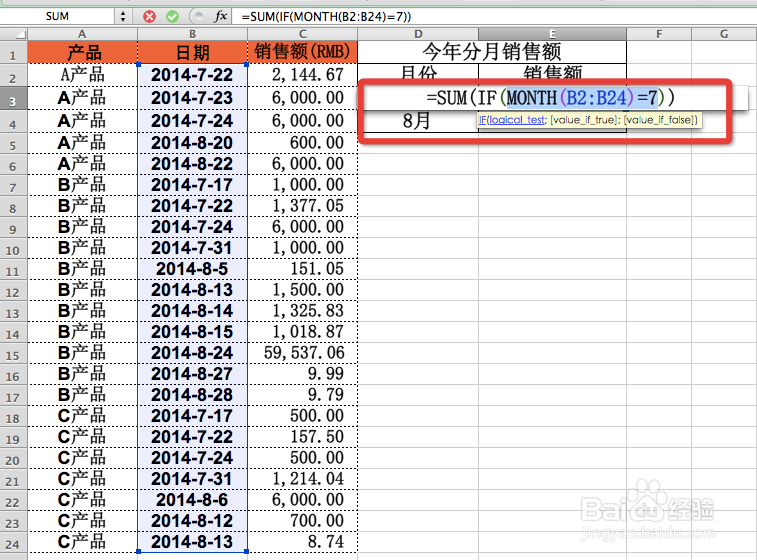This screenshot has height=560, width=757.
Task: Click sales value 1,325.83
Action: (x=303, y=311)
